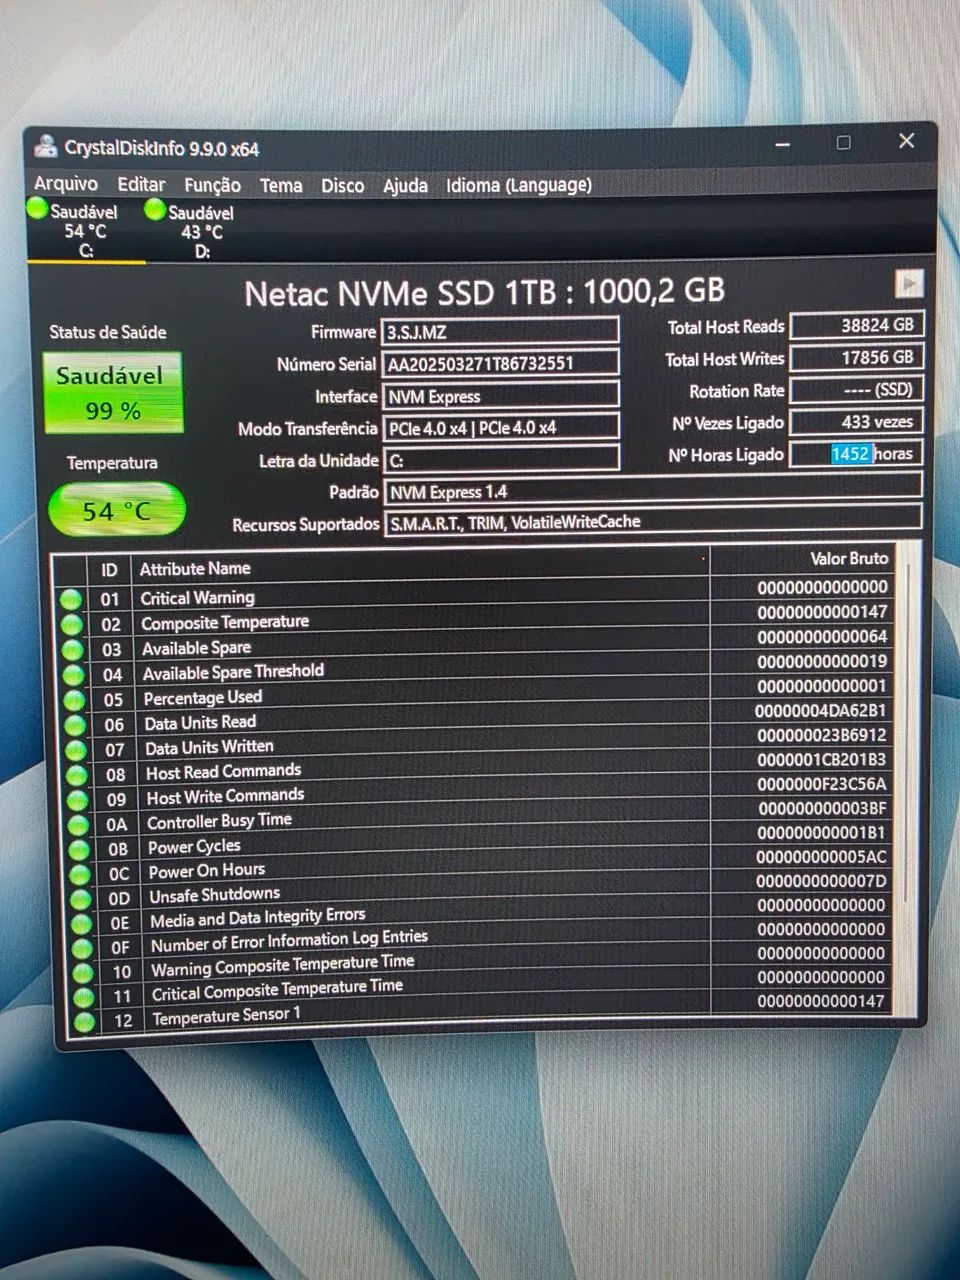Click the Valor Bruto column header

[849, 558]
